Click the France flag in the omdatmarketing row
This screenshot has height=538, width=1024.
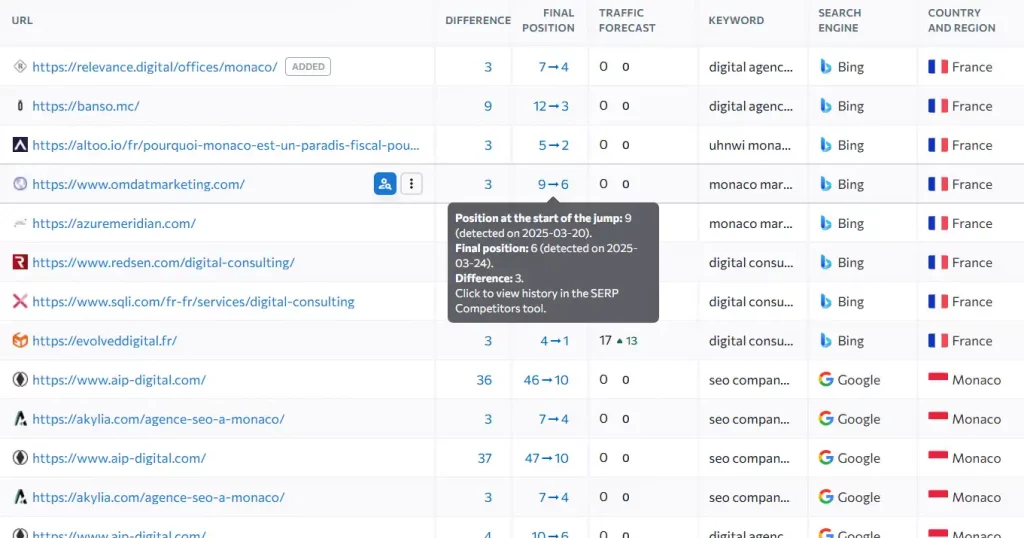pos(938,184)
